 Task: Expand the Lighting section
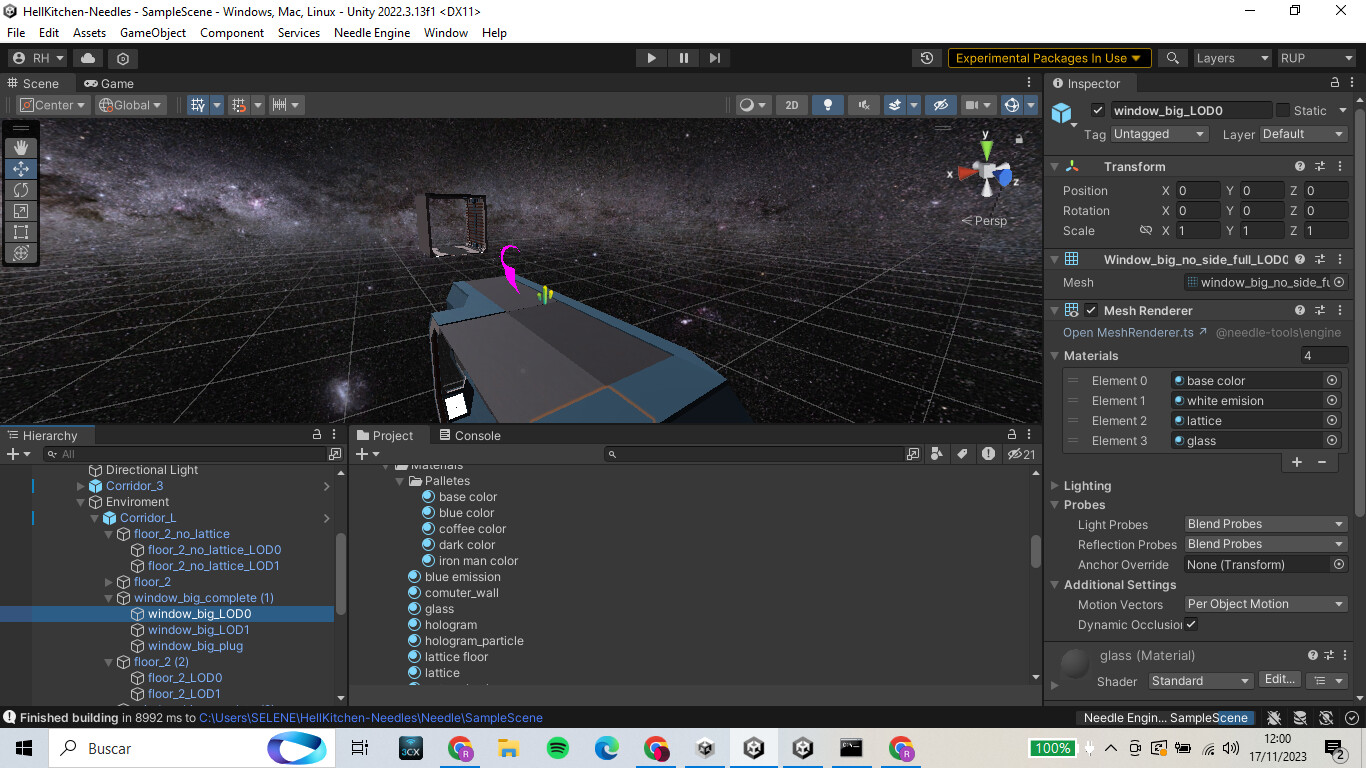1087,486
